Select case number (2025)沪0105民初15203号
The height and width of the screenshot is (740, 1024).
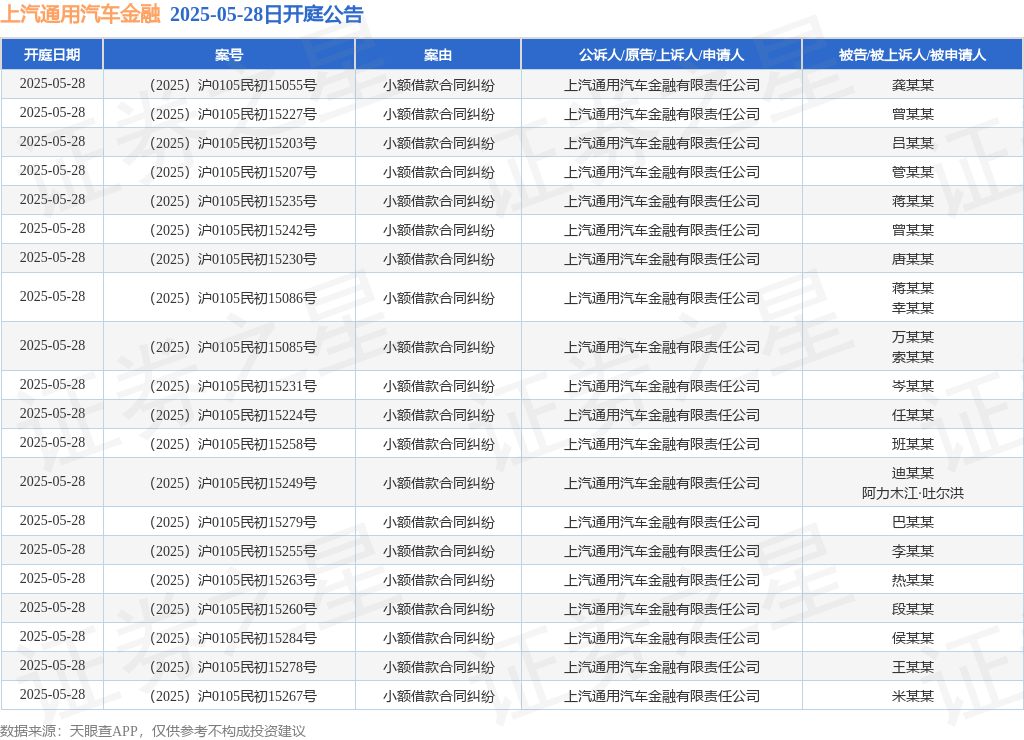click(233, 143)
